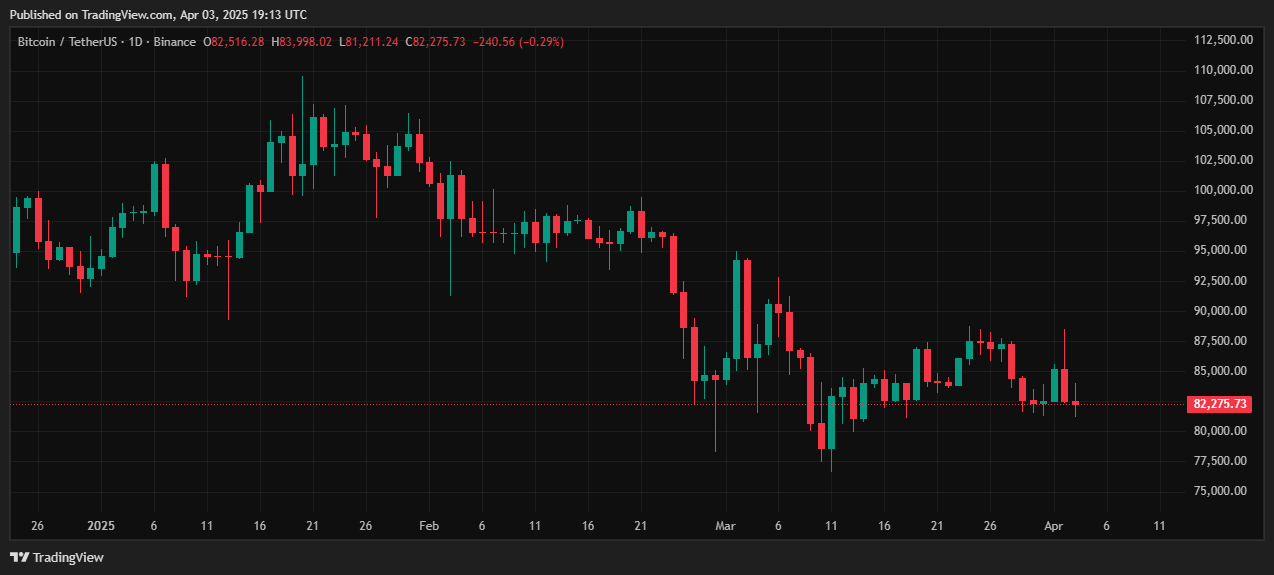Select the Bitcoin / TetherUS symbol title
Screen dimensions: 1274x575
[x=66, y=42]
